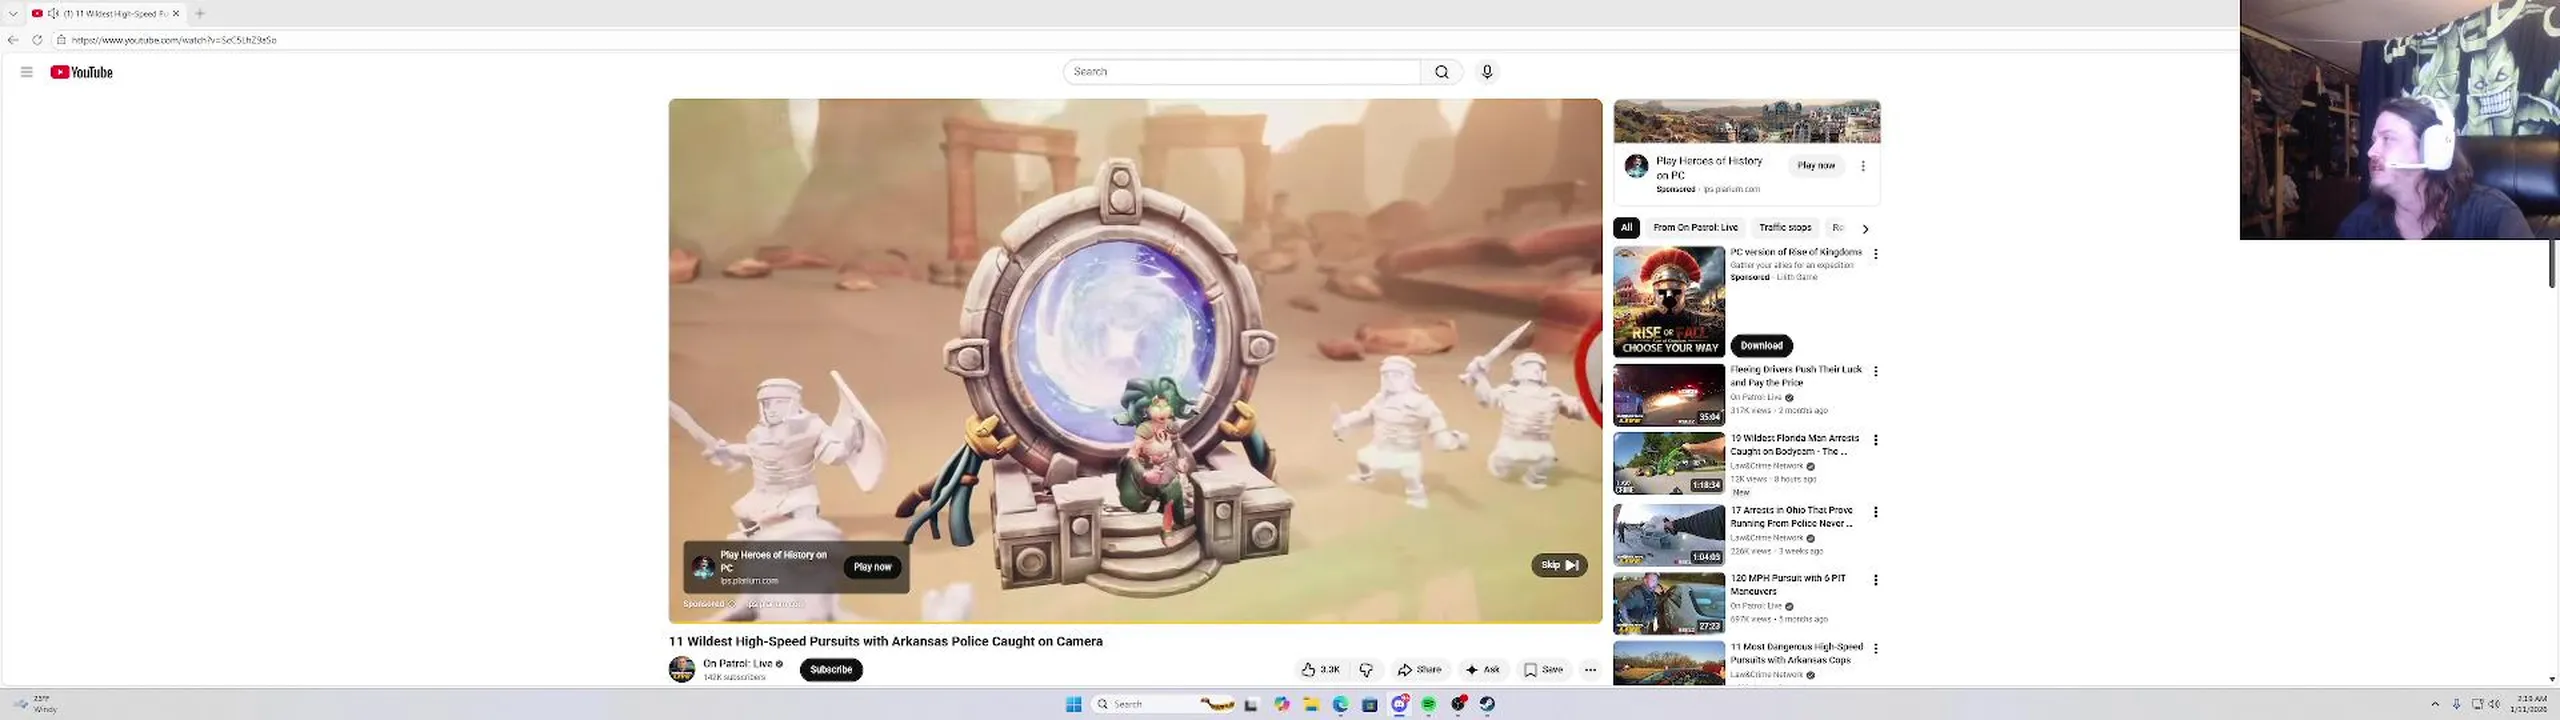
Task: Open Copilot icon in taskbar
Action: [x=1281, y=704]
